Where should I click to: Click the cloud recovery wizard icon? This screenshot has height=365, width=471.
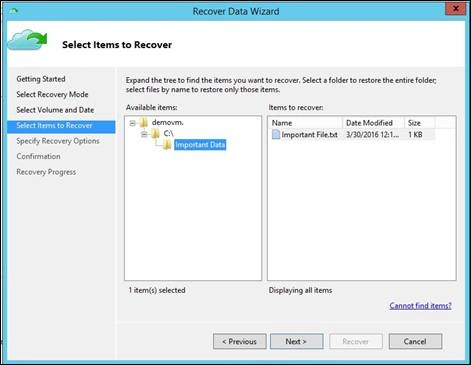27,40
